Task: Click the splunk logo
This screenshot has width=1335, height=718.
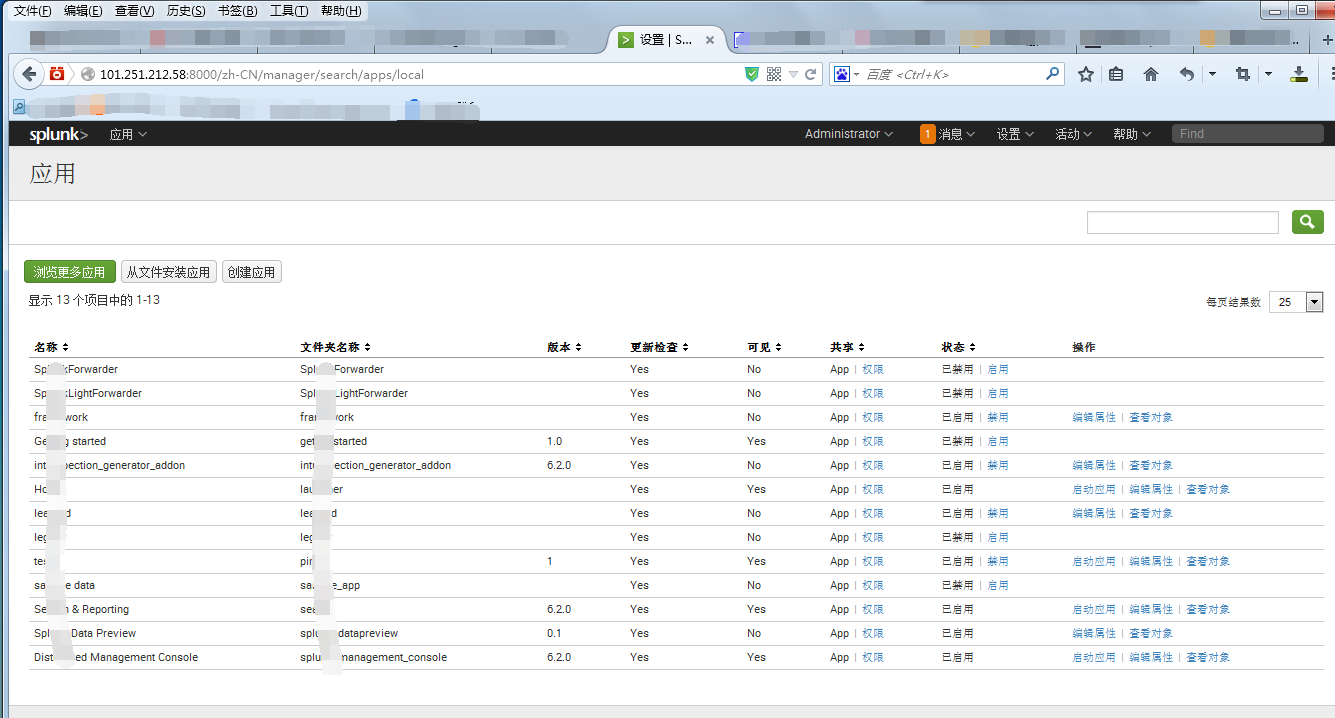Action: pyautogui.click(x=58, y=134)
